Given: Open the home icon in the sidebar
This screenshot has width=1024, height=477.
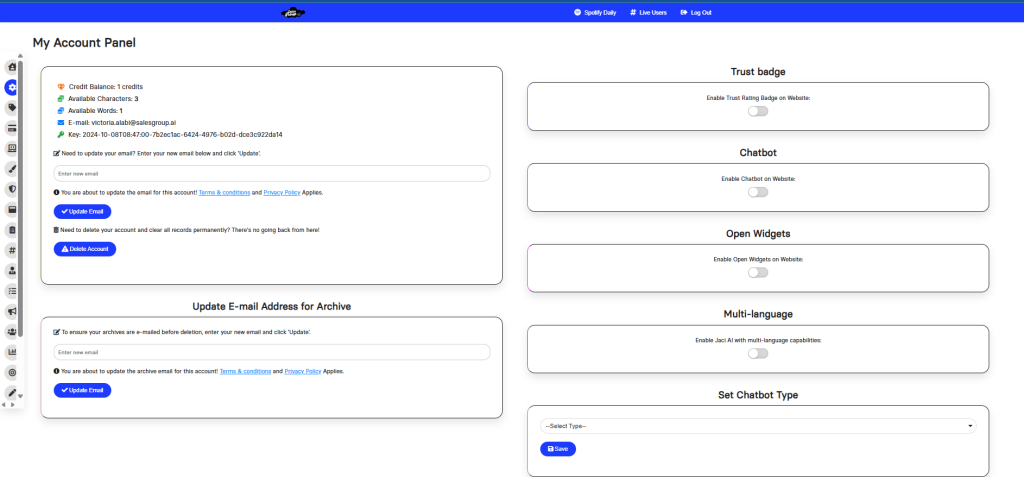Looking at the screenshot, I should point(12,67).
